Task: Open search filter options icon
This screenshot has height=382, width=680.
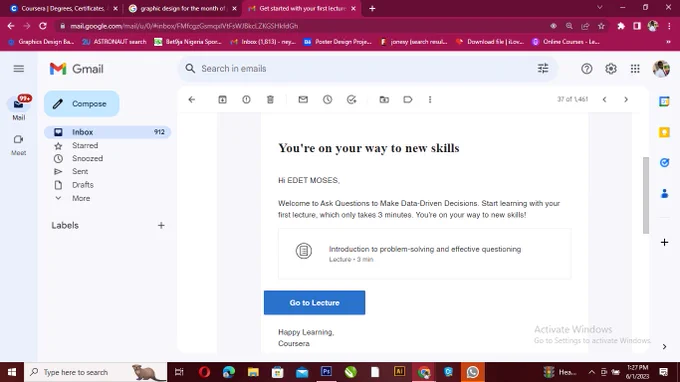Action: tap(543, 68)
